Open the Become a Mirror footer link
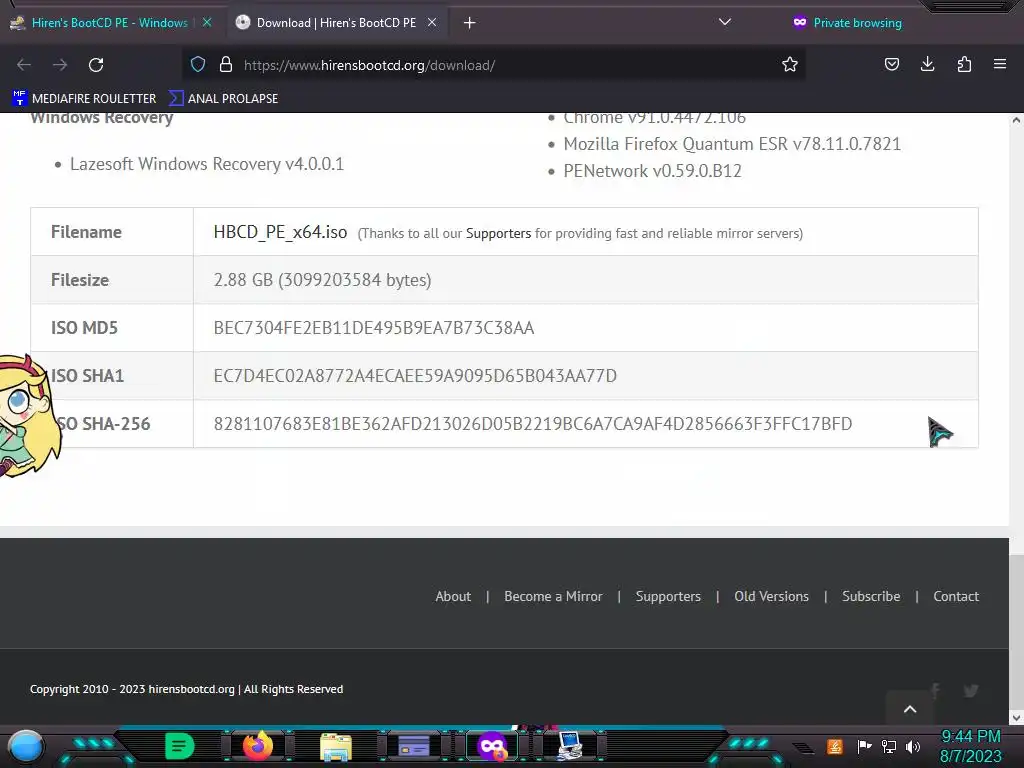The width and height of the screenshot is (1024, 768). (x=553, y=596)
